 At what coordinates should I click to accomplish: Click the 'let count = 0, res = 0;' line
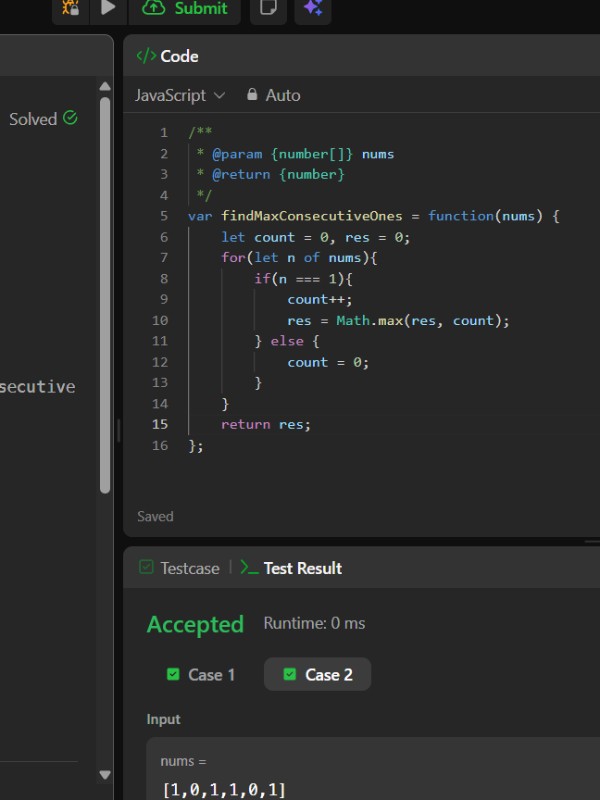[x=315, y=237]
